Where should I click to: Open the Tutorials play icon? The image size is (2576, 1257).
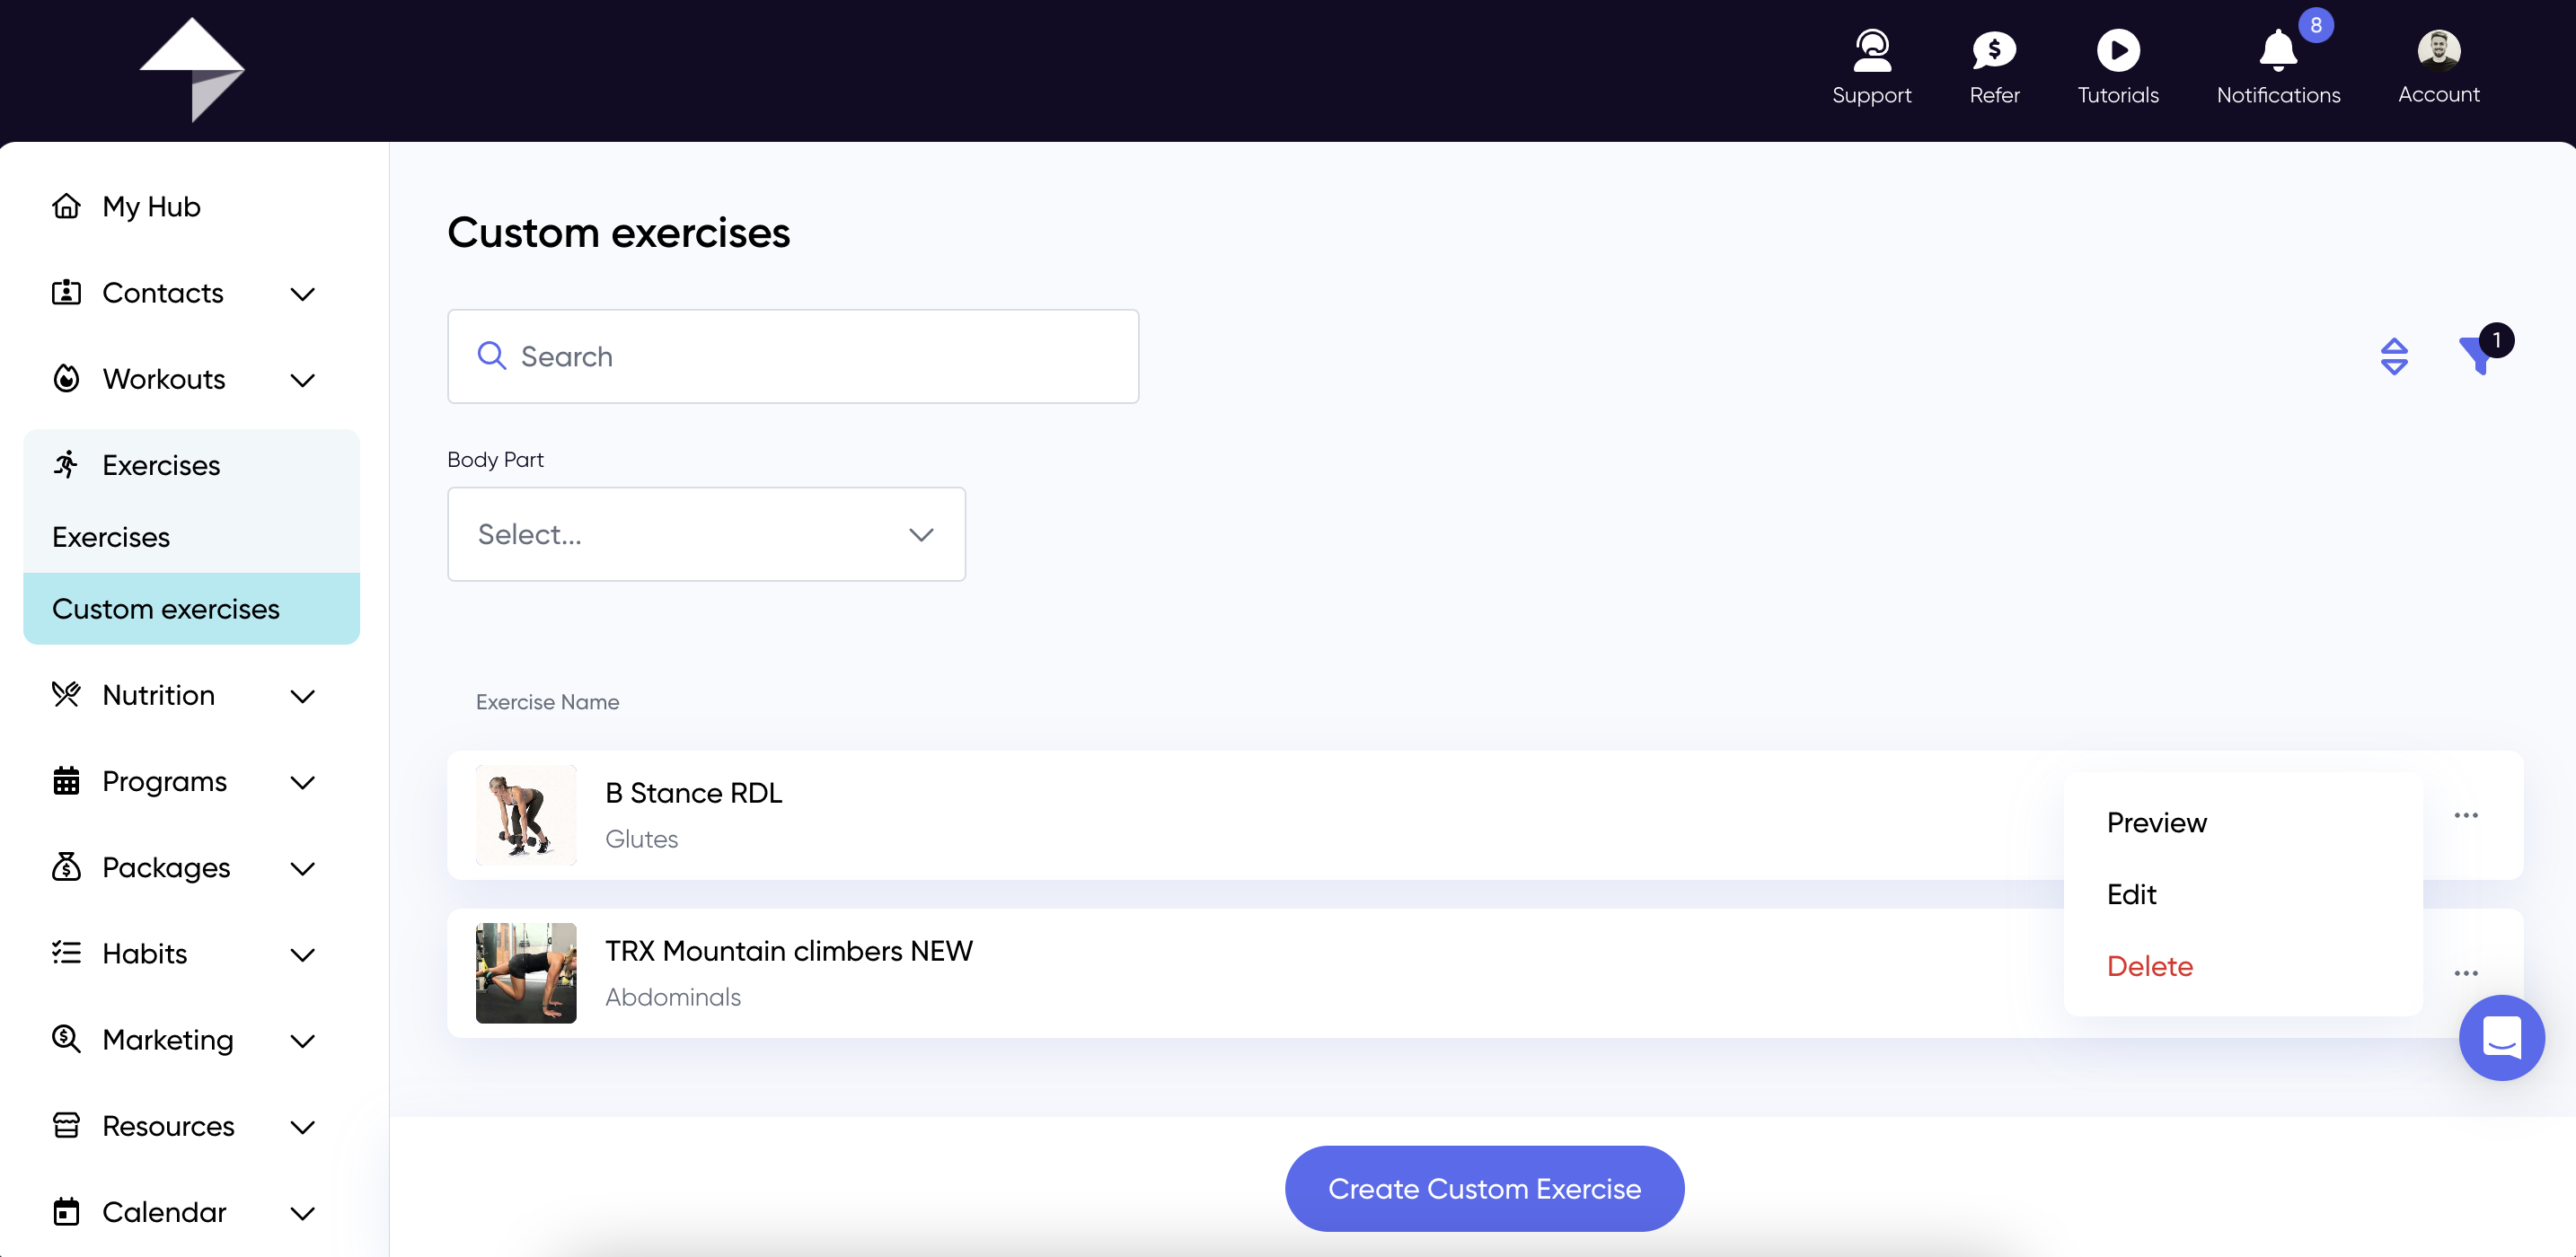tap(2118, 50)
